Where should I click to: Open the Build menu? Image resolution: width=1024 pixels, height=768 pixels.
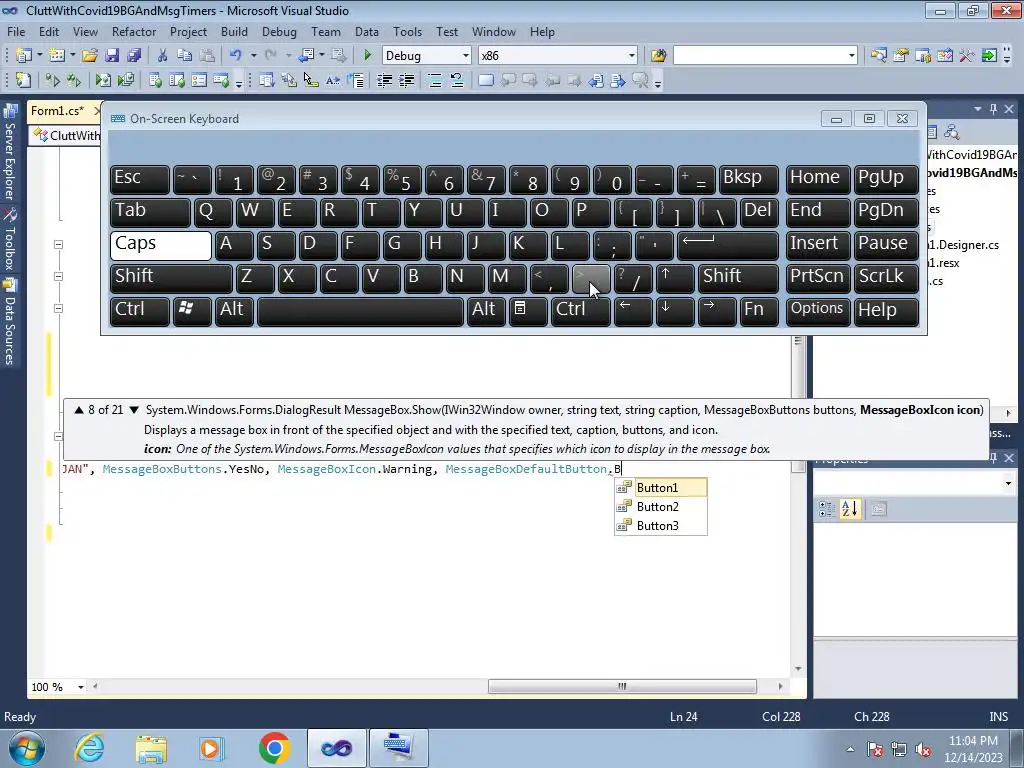pos(234,31)
